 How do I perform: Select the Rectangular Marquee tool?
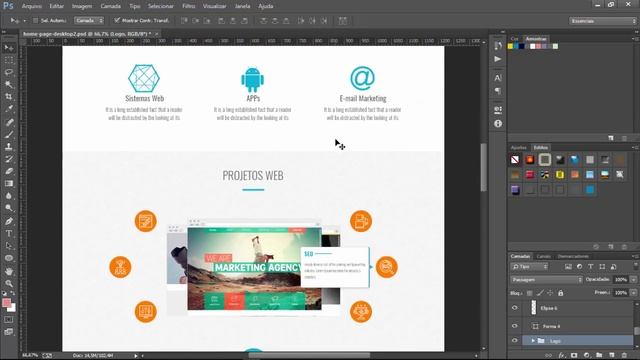click(x=9, y=60)
